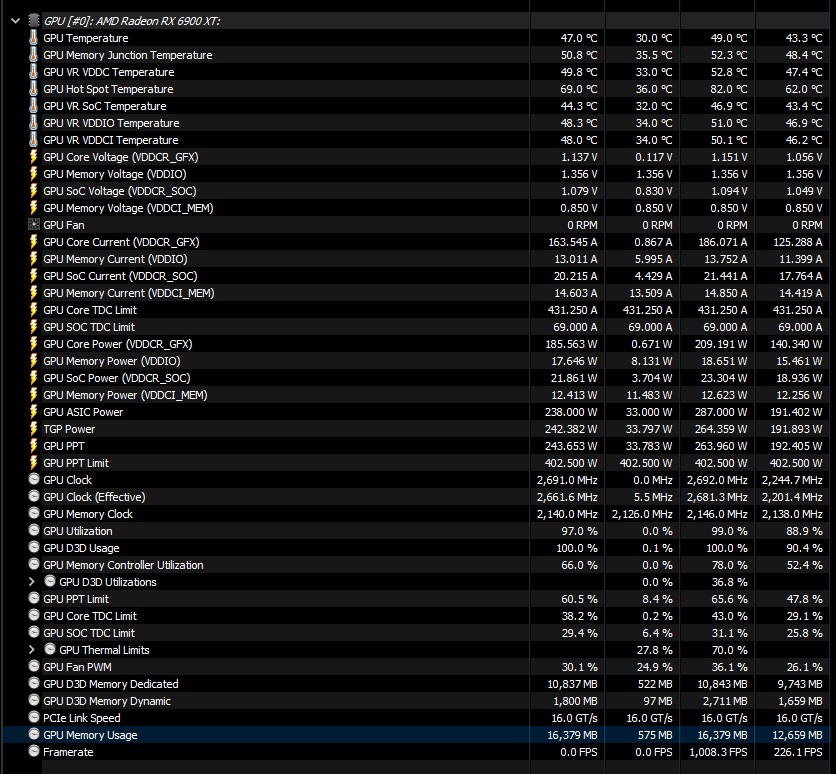This screenshot has width=836, height=774.
Task: Select the GPU SoC Power (VDDCR_SOC) label
Action: pyautogui.click(x=117, y=378)
